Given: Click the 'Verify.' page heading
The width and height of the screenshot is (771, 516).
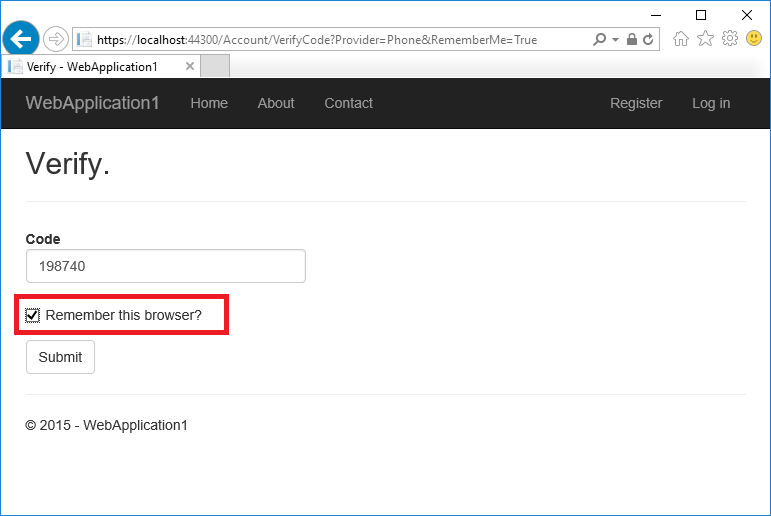Looking at the screenshot, I should [x=67, y=164].
